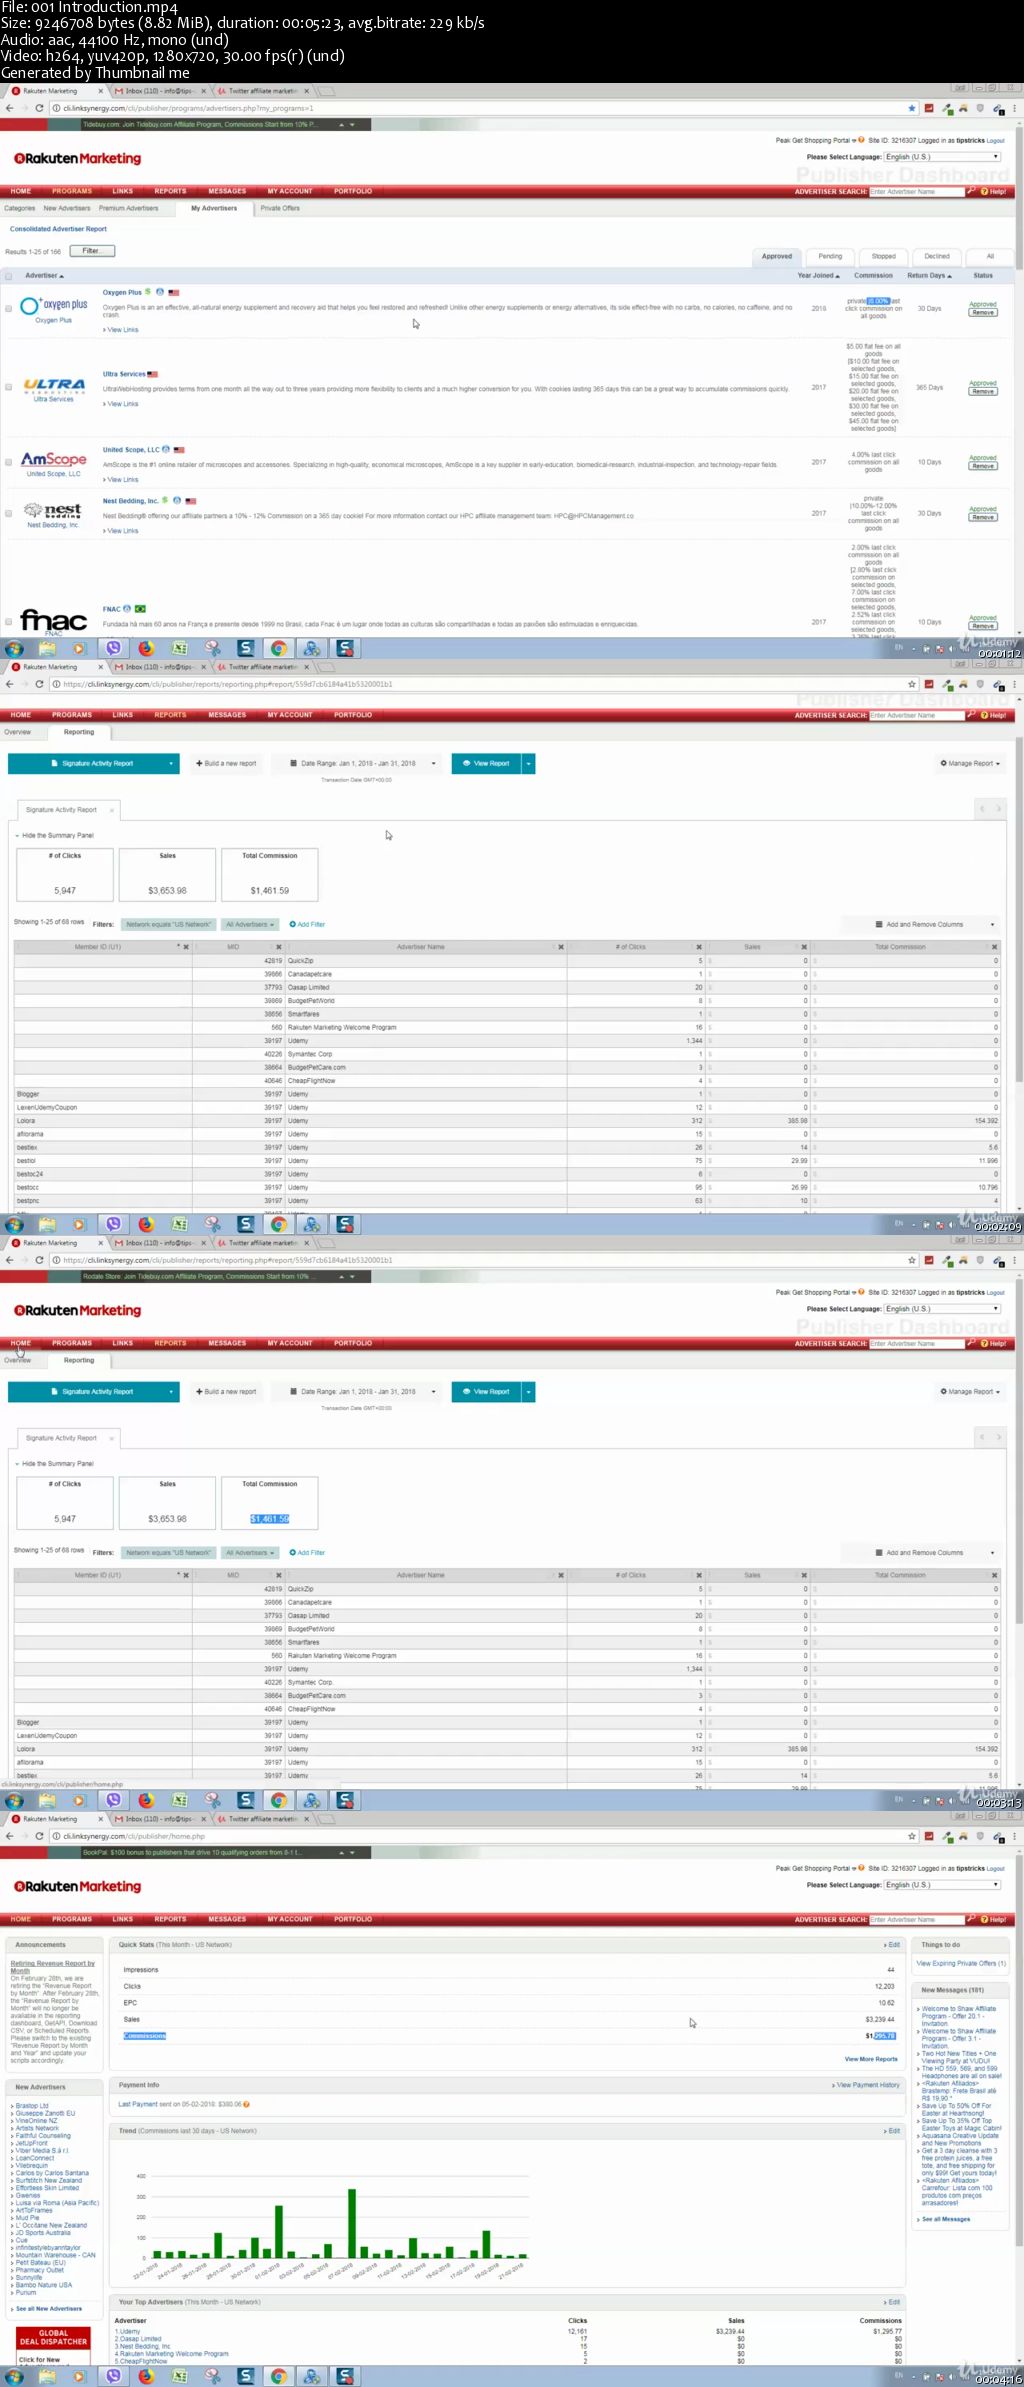Click the advertiser search field in the dashboard frame
The height and width of the screenshot is (2387, 1024).
(917, 1919)
